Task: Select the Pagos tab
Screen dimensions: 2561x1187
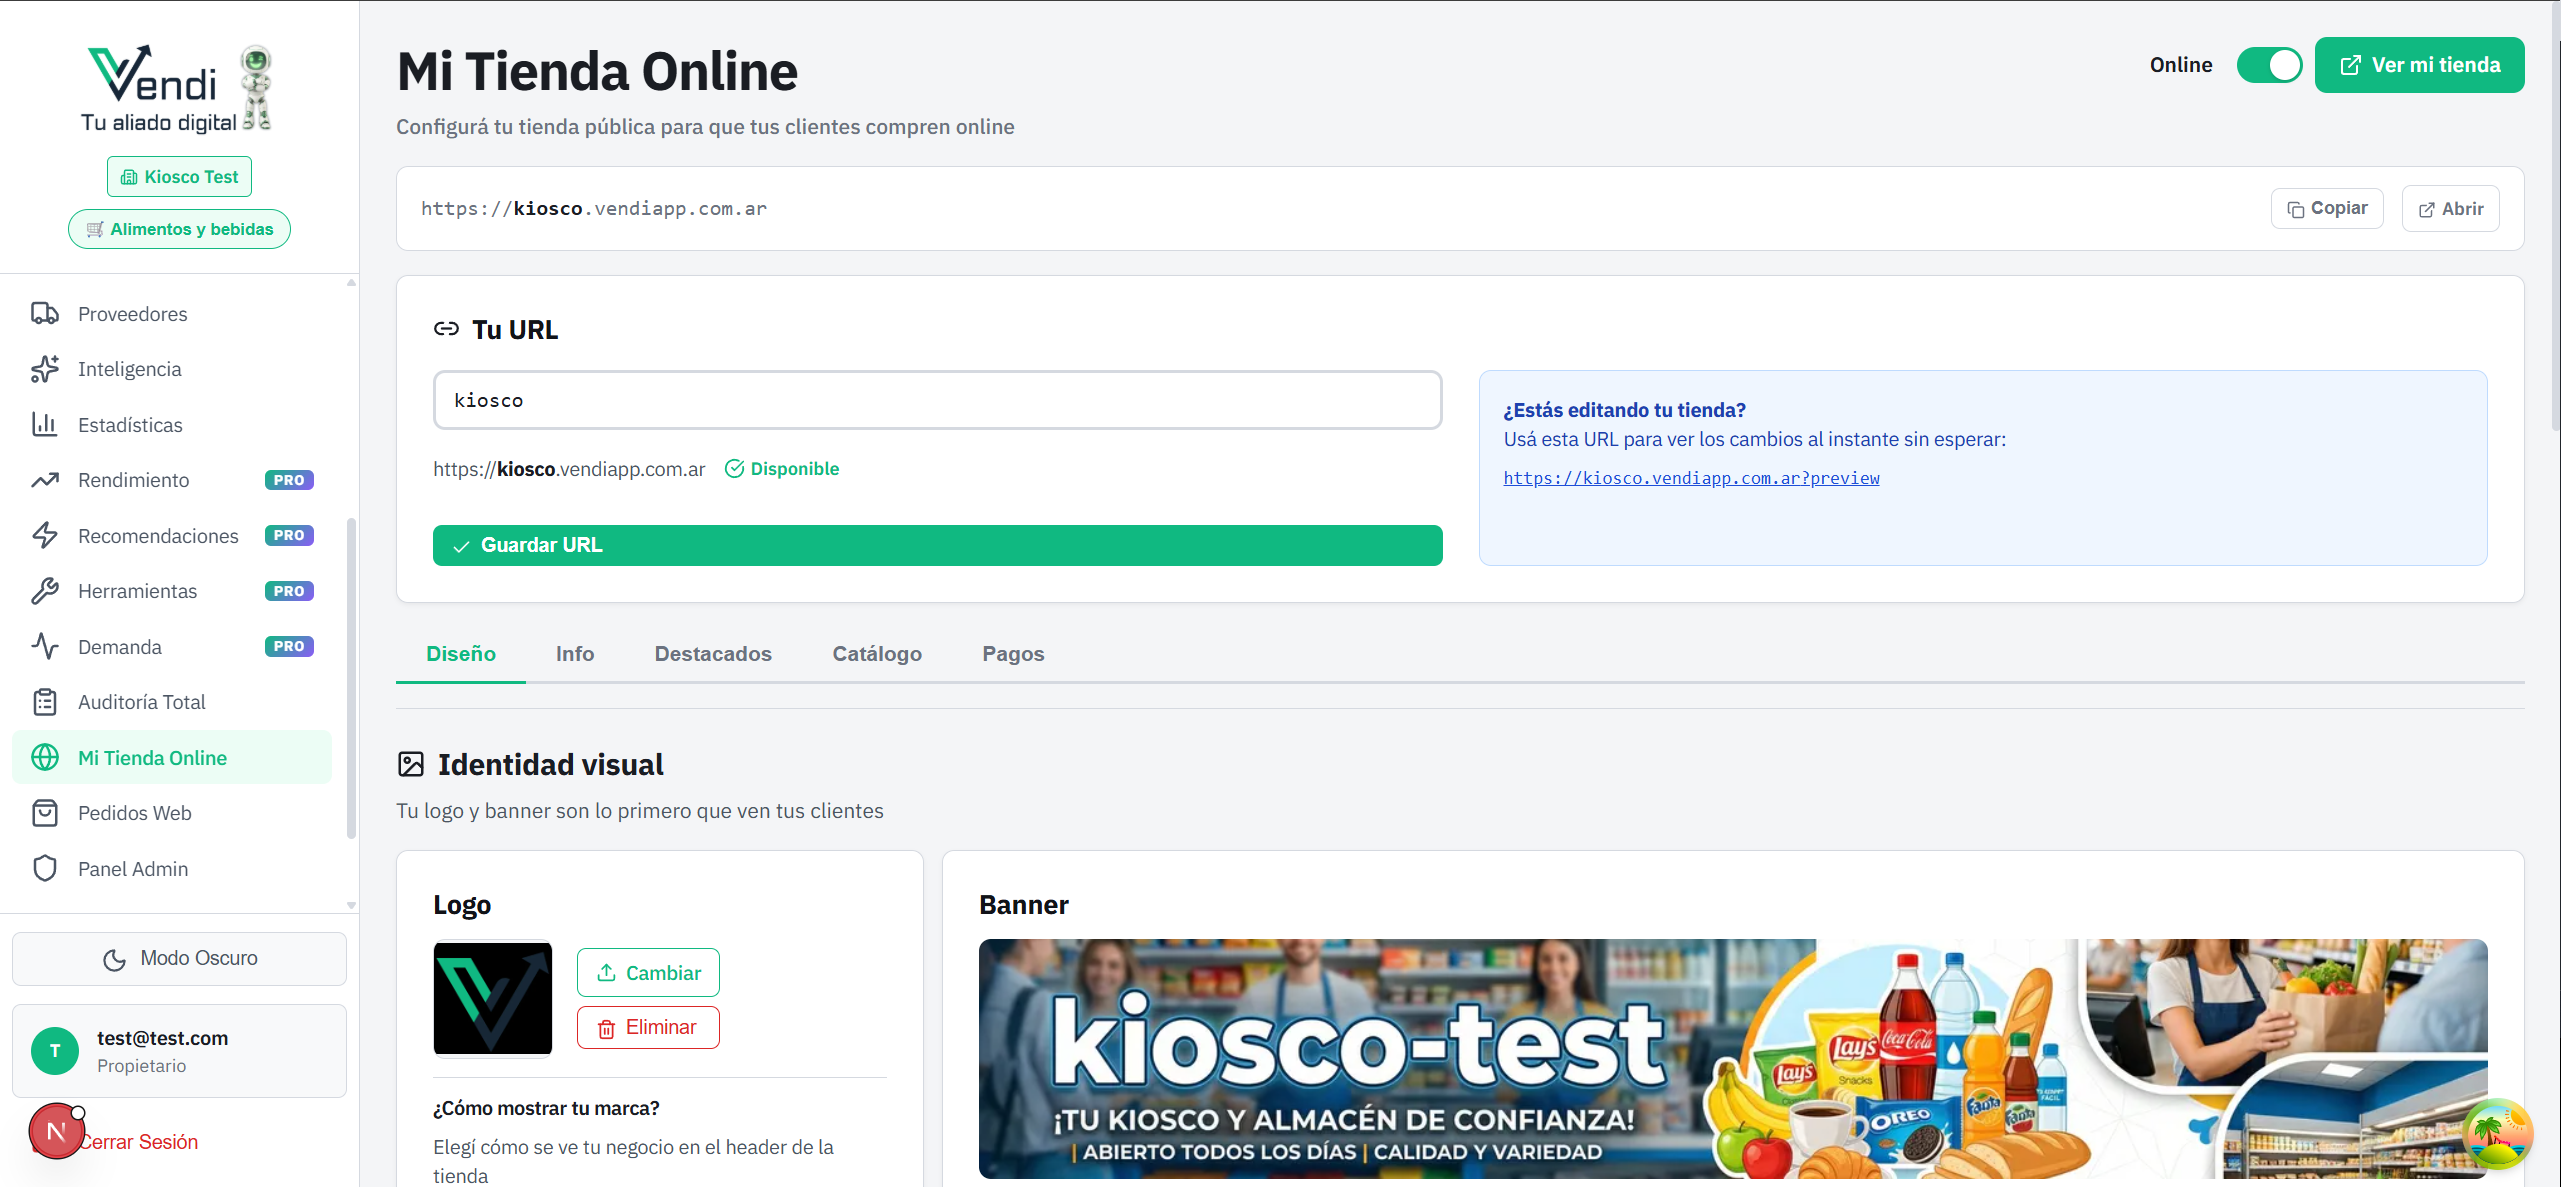Action: point(1013,653)
